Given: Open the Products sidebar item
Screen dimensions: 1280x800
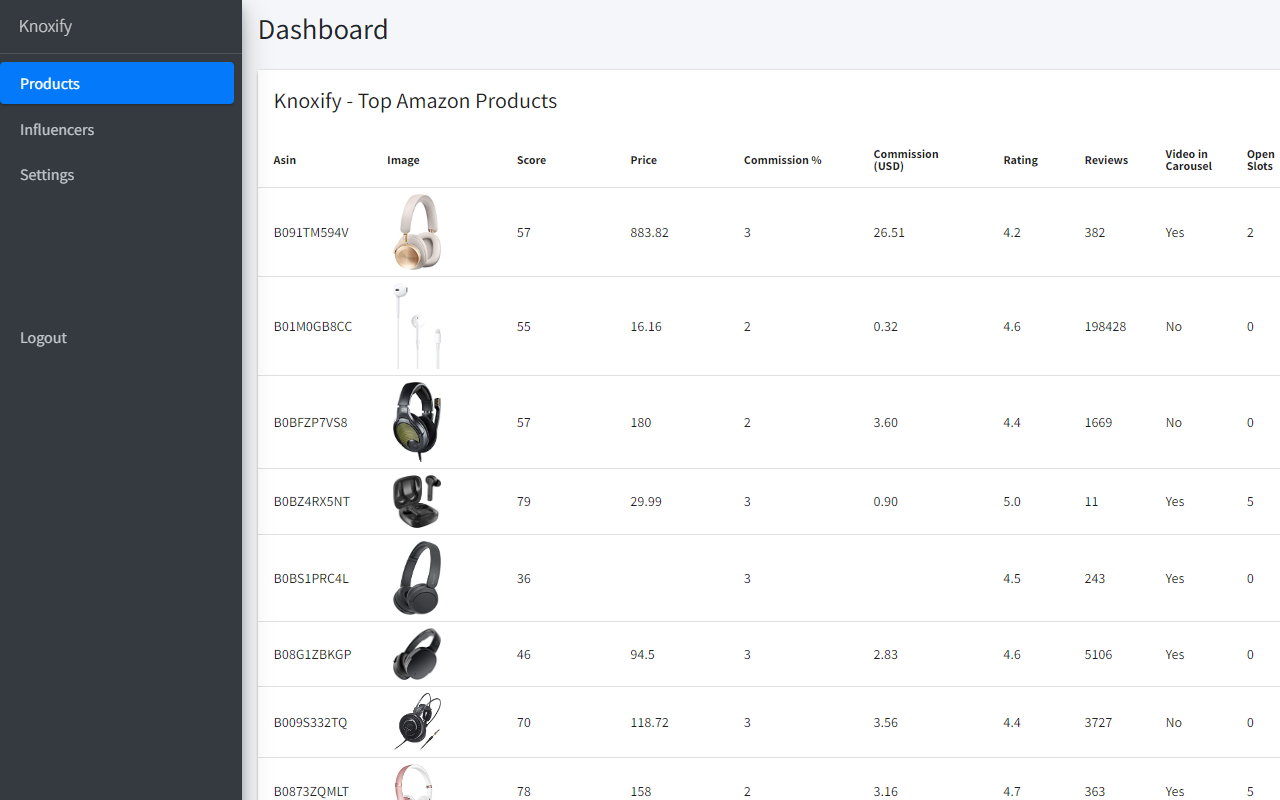Looking at the screenshot, I should pos(117,83).
